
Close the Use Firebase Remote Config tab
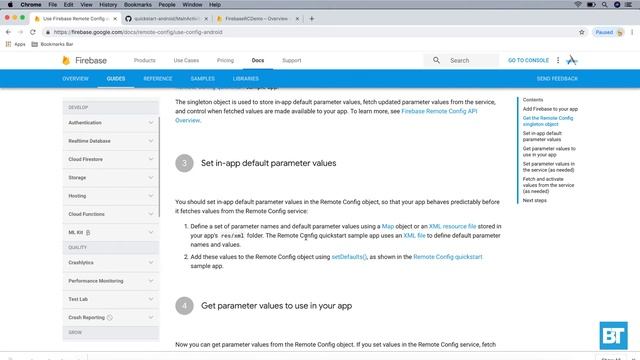pos(115,19)
